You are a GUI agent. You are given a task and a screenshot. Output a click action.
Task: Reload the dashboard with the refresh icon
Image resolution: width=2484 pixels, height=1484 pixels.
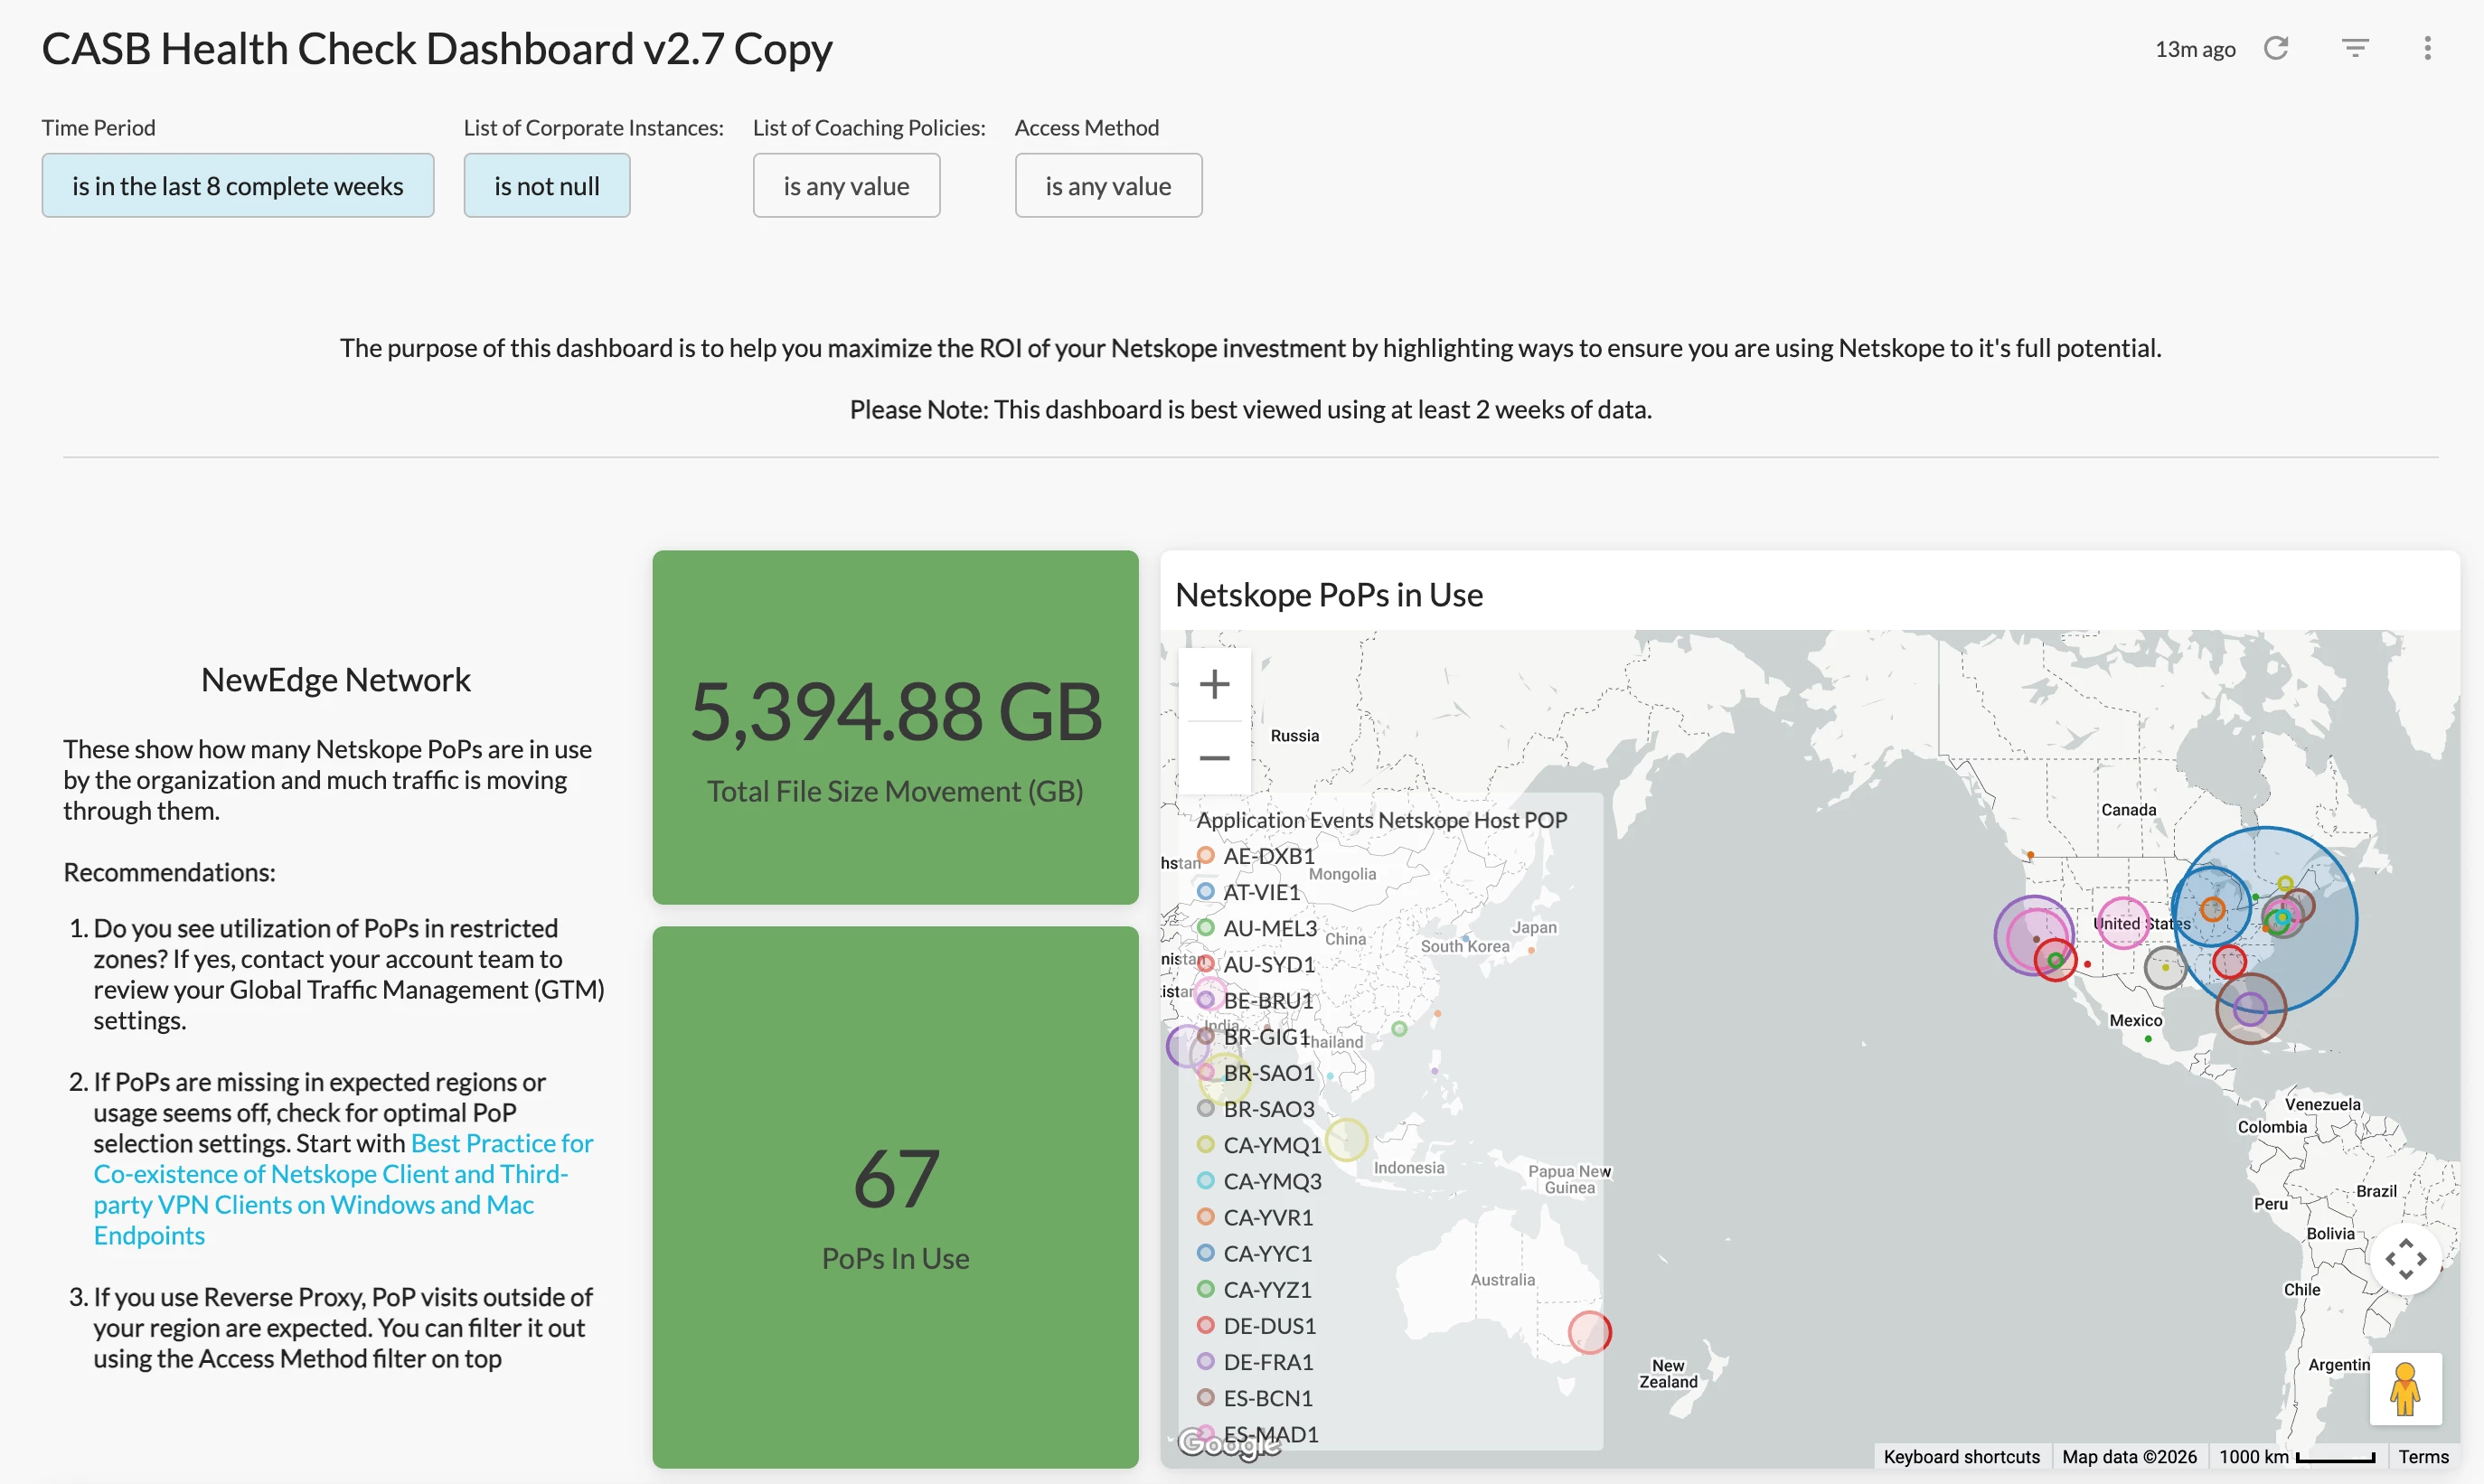[x=2276, y=48]
